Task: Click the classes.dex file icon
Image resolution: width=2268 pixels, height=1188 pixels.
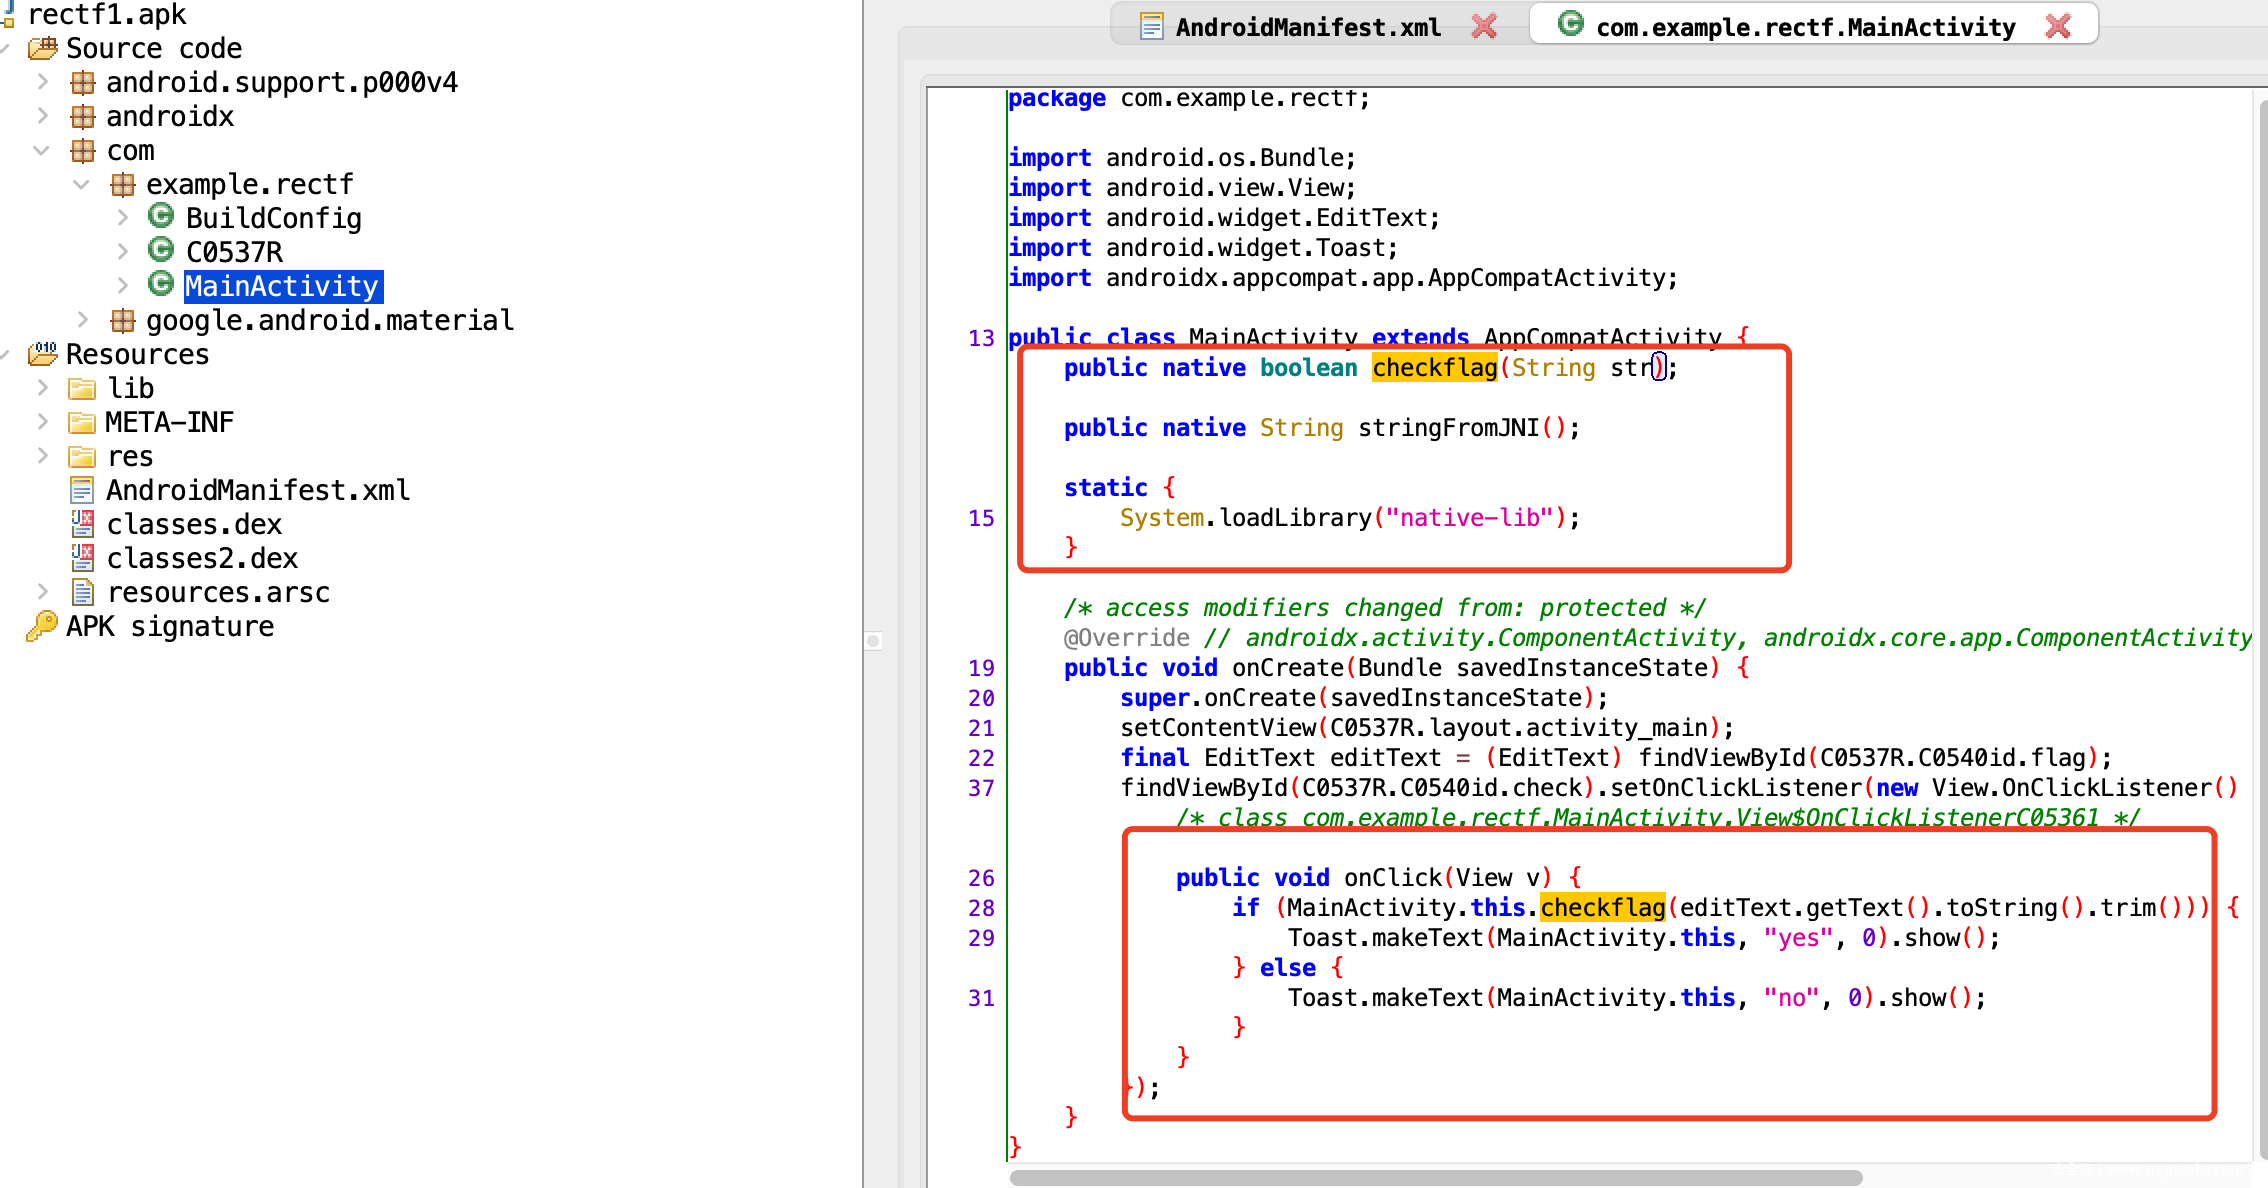Action: (82, 524)
